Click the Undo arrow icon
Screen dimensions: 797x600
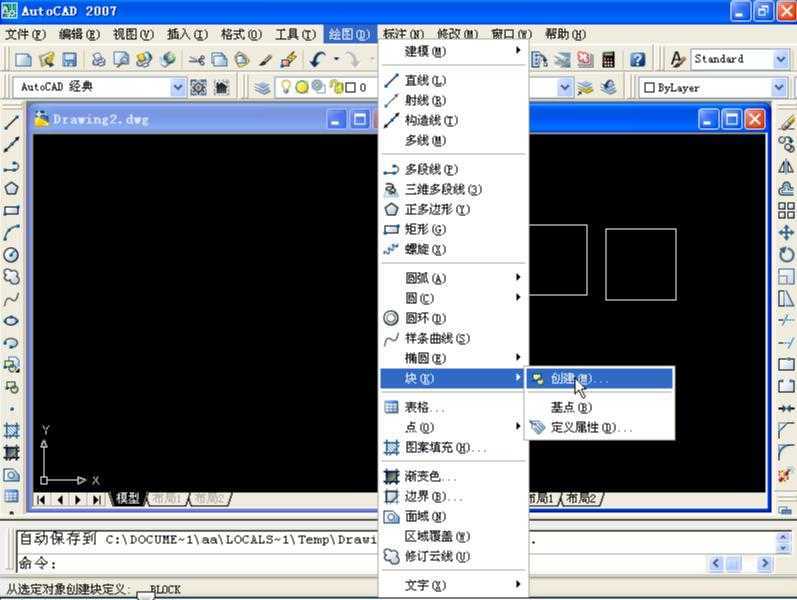pos(318,59)
